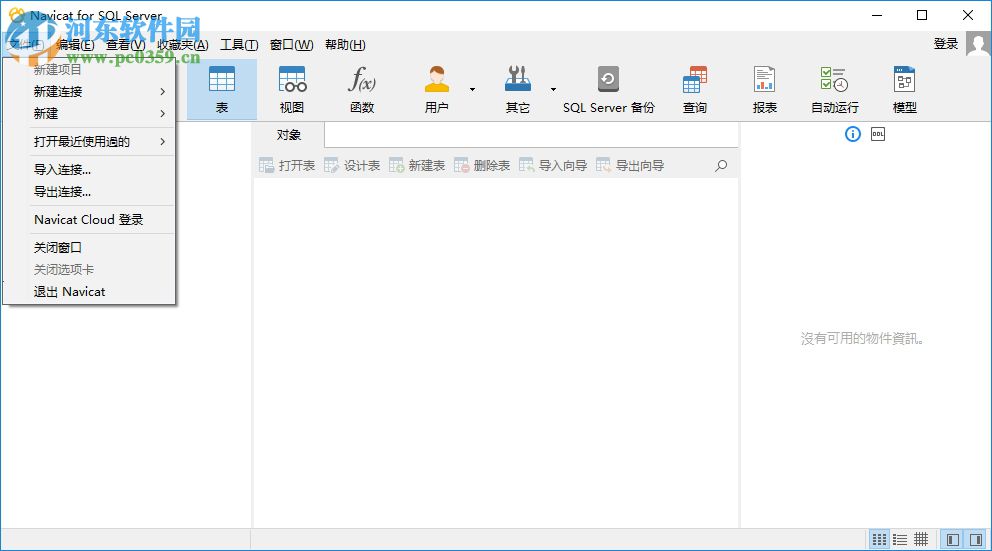Click New Table (新建表) button
Image resolution: width=992 pixels, height=551 pixels.
417,166
